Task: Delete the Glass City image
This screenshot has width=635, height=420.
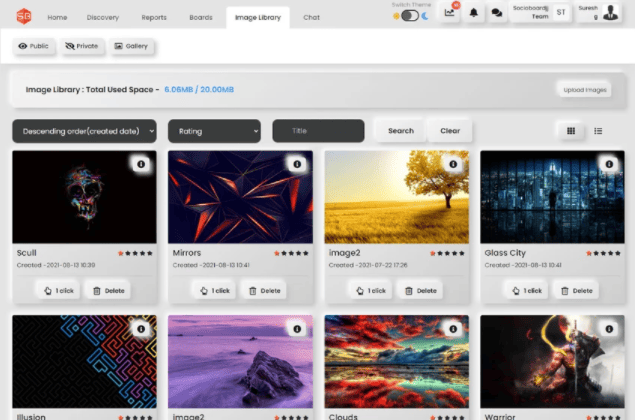Action: 577,291
